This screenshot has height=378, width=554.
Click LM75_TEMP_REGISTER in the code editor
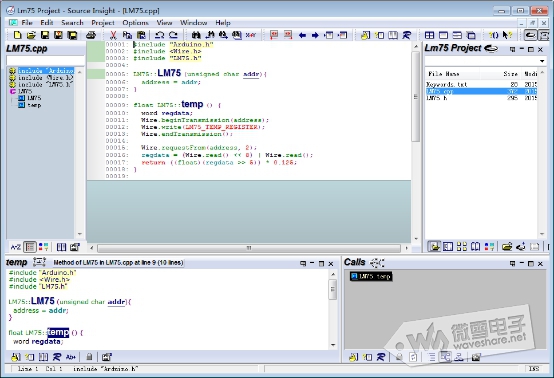223,127
